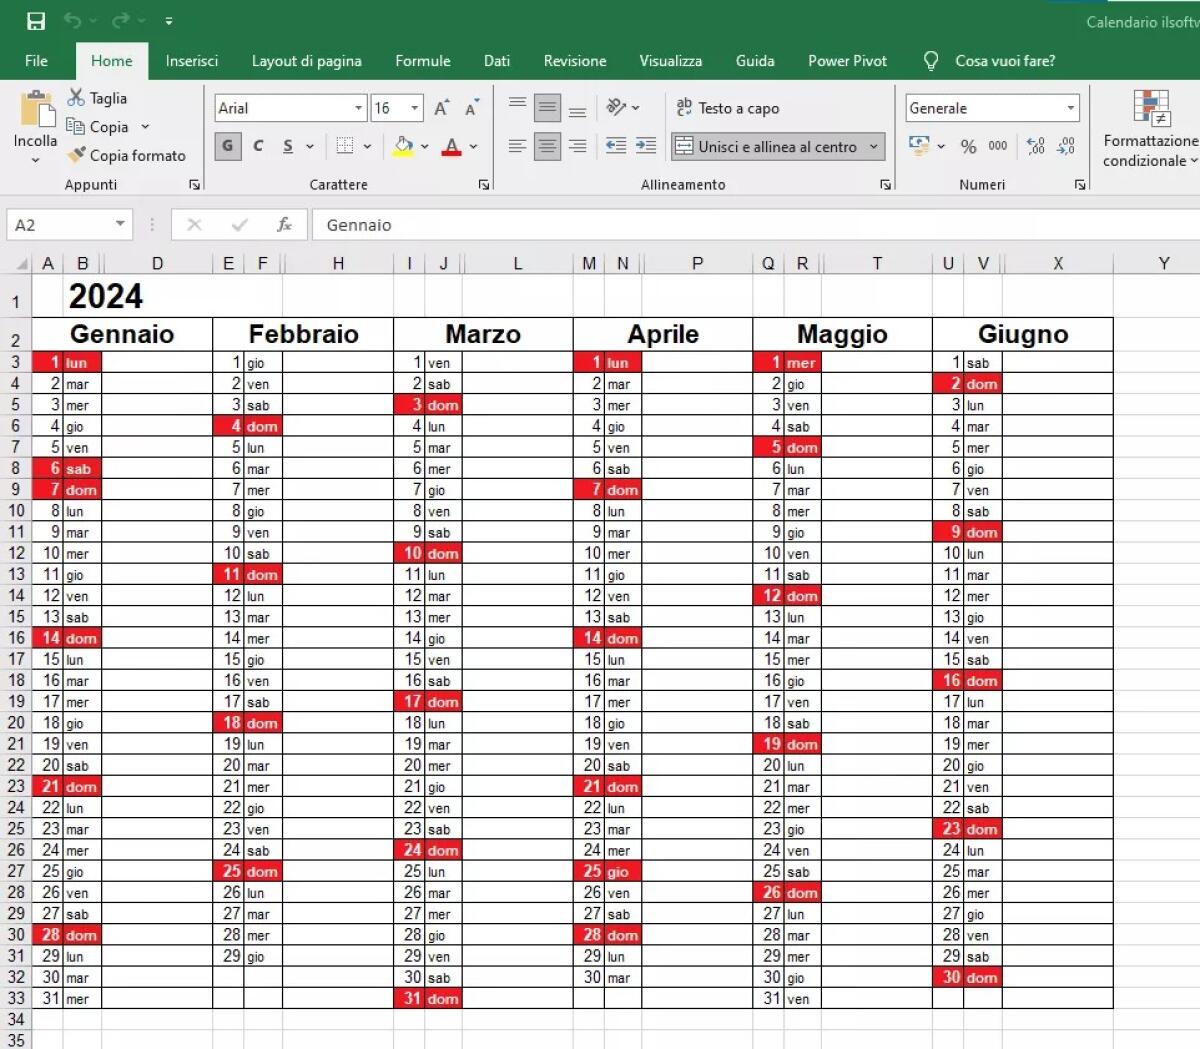The width and height of the screenshot is (1200, 1049).
Task: Toggle bold with the G button
Action: (x=227, y=146)
